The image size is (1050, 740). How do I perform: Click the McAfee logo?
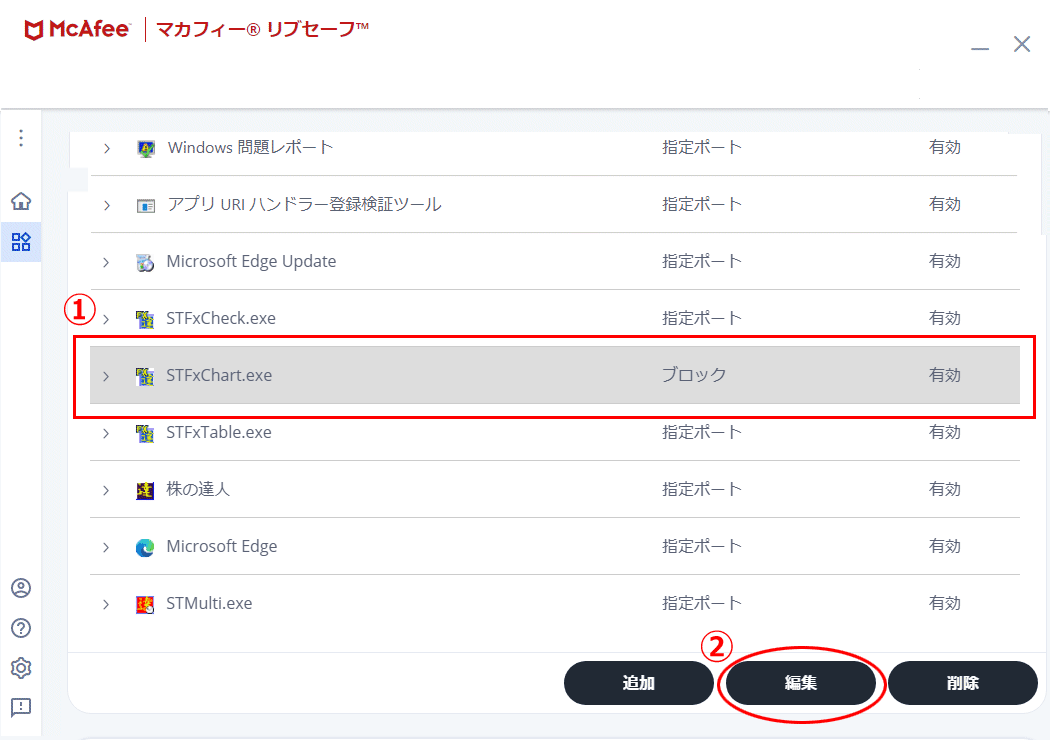point(76,29)
